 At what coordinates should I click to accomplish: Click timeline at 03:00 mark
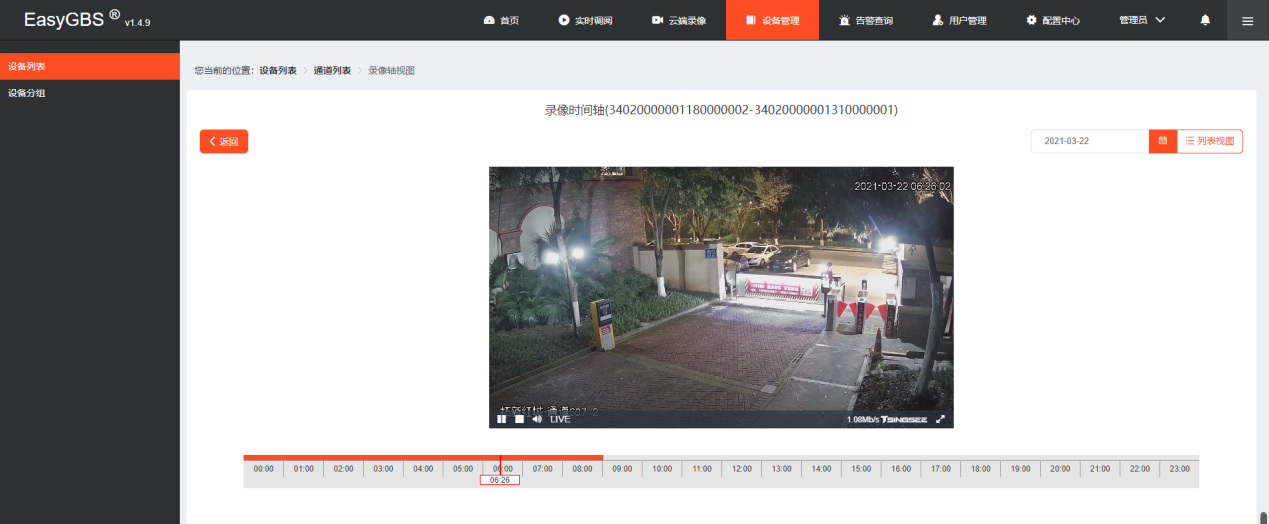pos(383,468)
